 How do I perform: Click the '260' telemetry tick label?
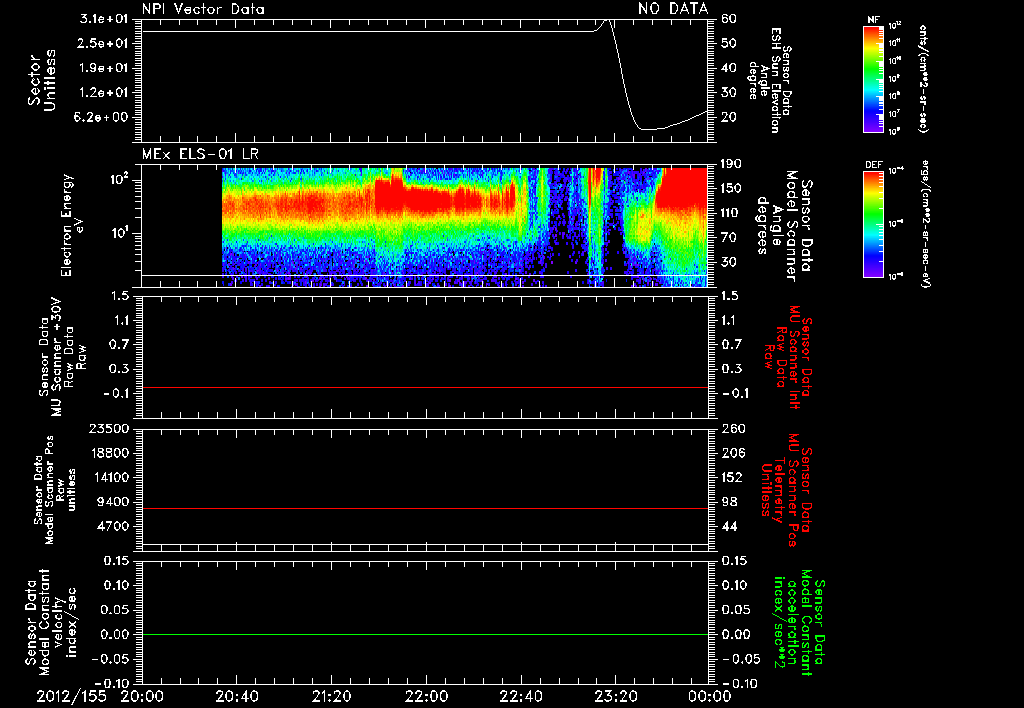coord(733,428)
